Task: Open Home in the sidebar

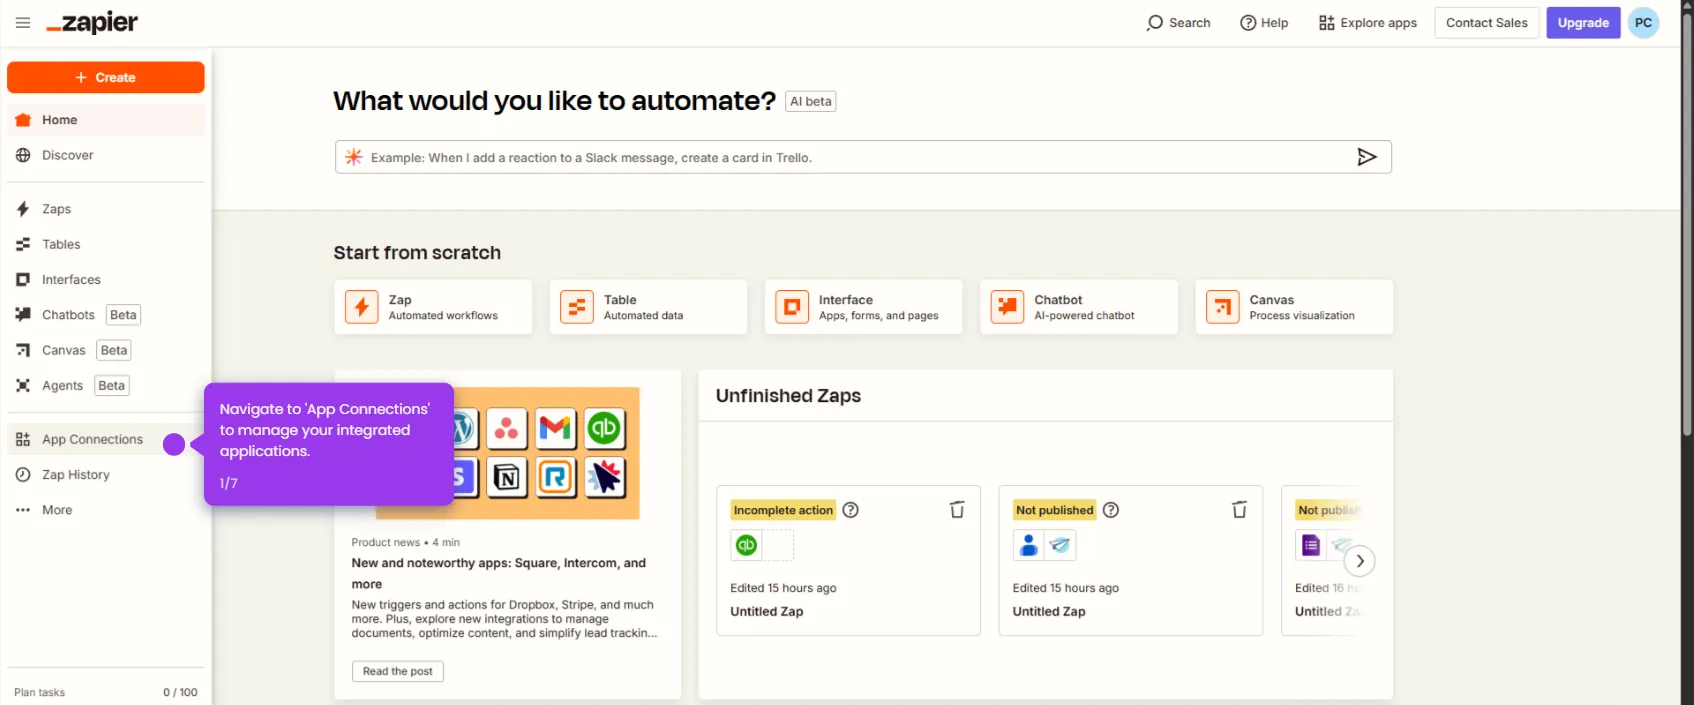Action: click(x=106, y=120)
